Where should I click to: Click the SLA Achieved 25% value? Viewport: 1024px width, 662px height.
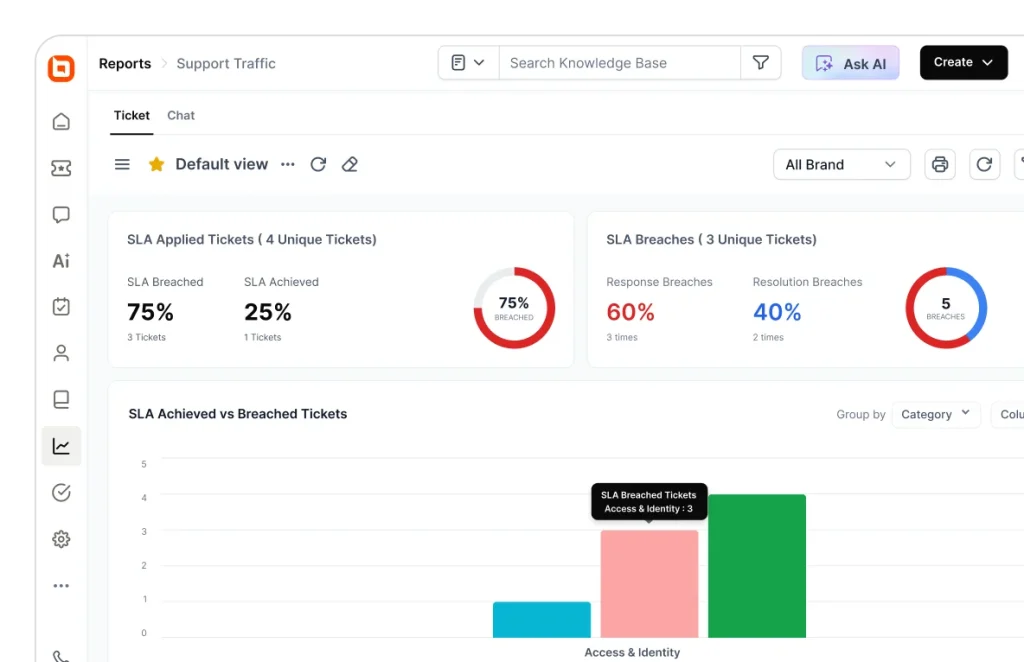tap(268, 312)
